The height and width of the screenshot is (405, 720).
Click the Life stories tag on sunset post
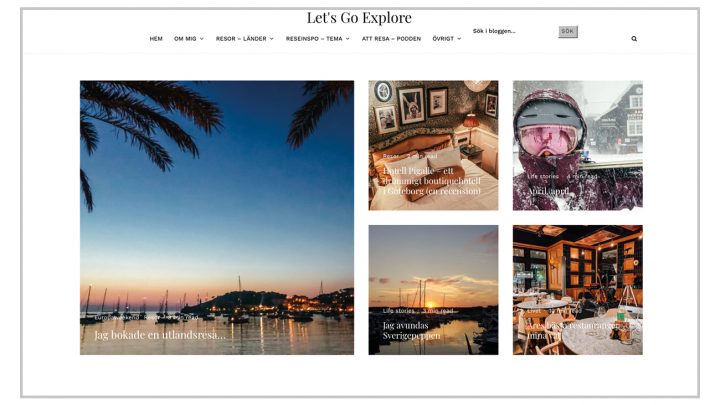click(x=399, y=311)
